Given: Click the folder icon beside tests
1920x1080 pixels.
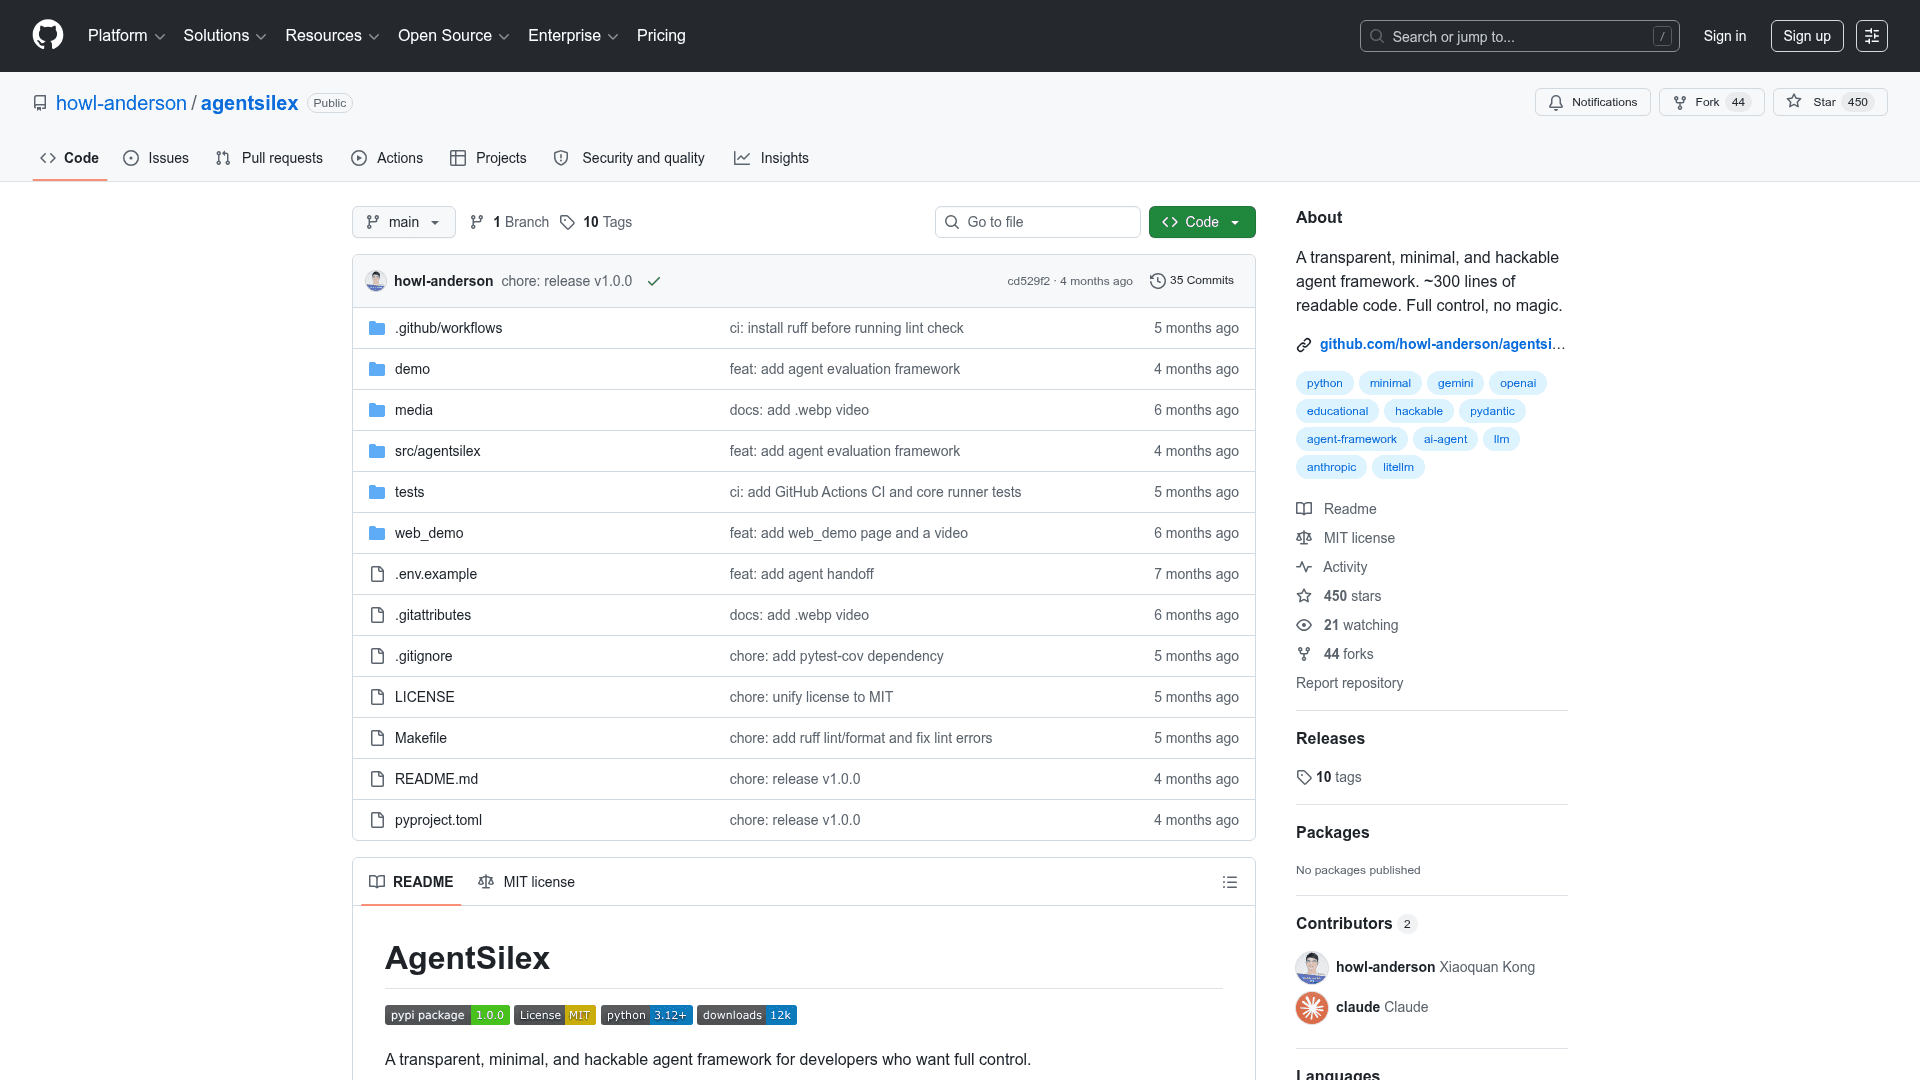Looking at the screenshot, I should coord(377,492).
